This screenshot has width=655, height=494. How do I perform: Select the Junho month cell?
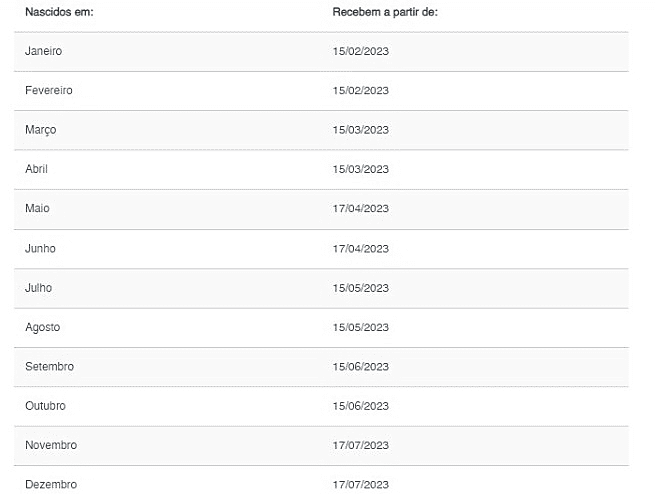click(x=40, y=249)
